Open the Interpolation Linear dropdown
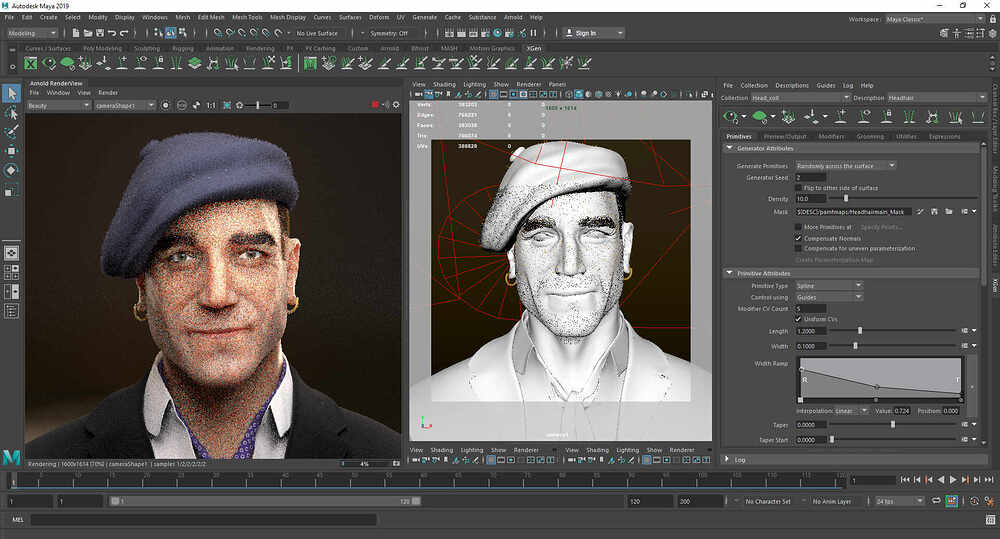1000x539 pixels. (851, 411)
